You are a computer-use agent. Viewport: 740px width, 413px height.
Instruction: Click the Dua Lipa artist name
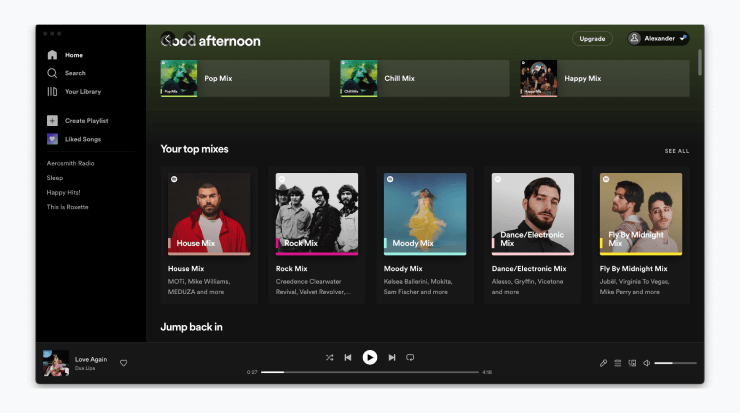(x=85, y=368)
